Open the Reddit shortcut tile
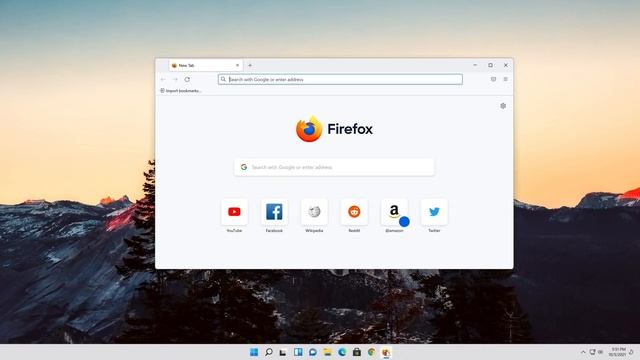The width and height of the screenshot is (640, 360). click(x=354, y=212)
